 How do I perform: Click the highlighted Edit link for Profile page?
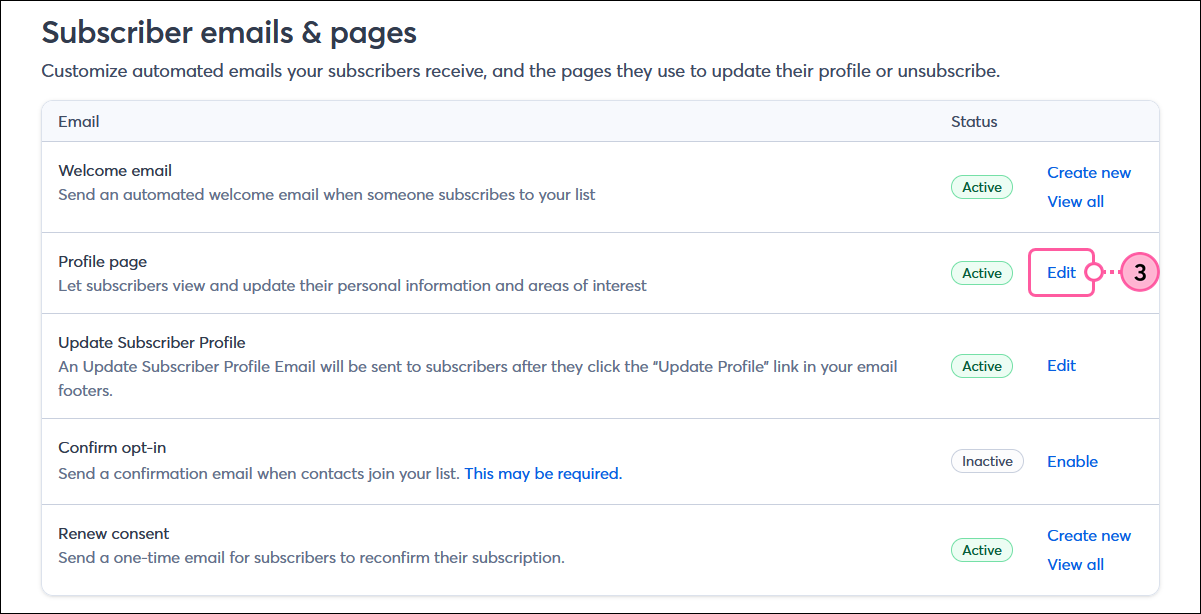tap(1061, 272)
